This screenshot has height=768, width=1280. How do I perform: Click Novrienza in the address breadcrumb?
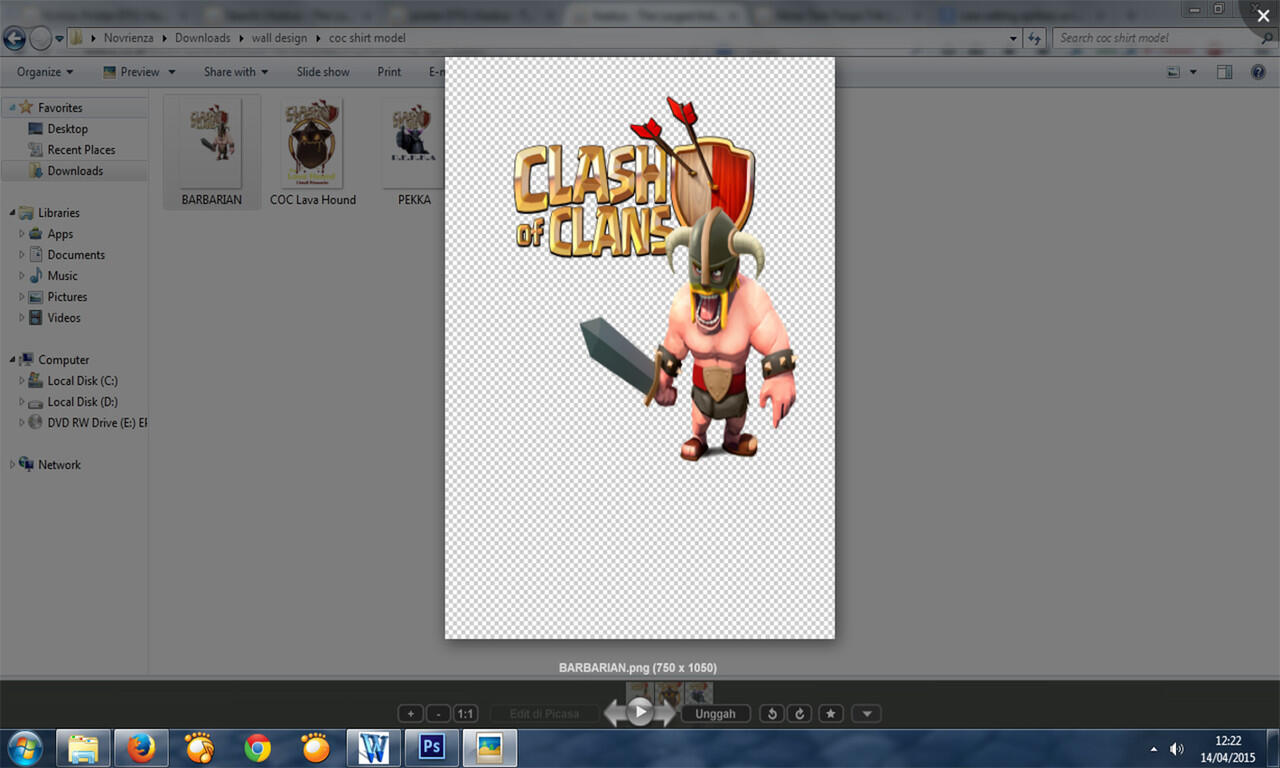tap(128, 38)
